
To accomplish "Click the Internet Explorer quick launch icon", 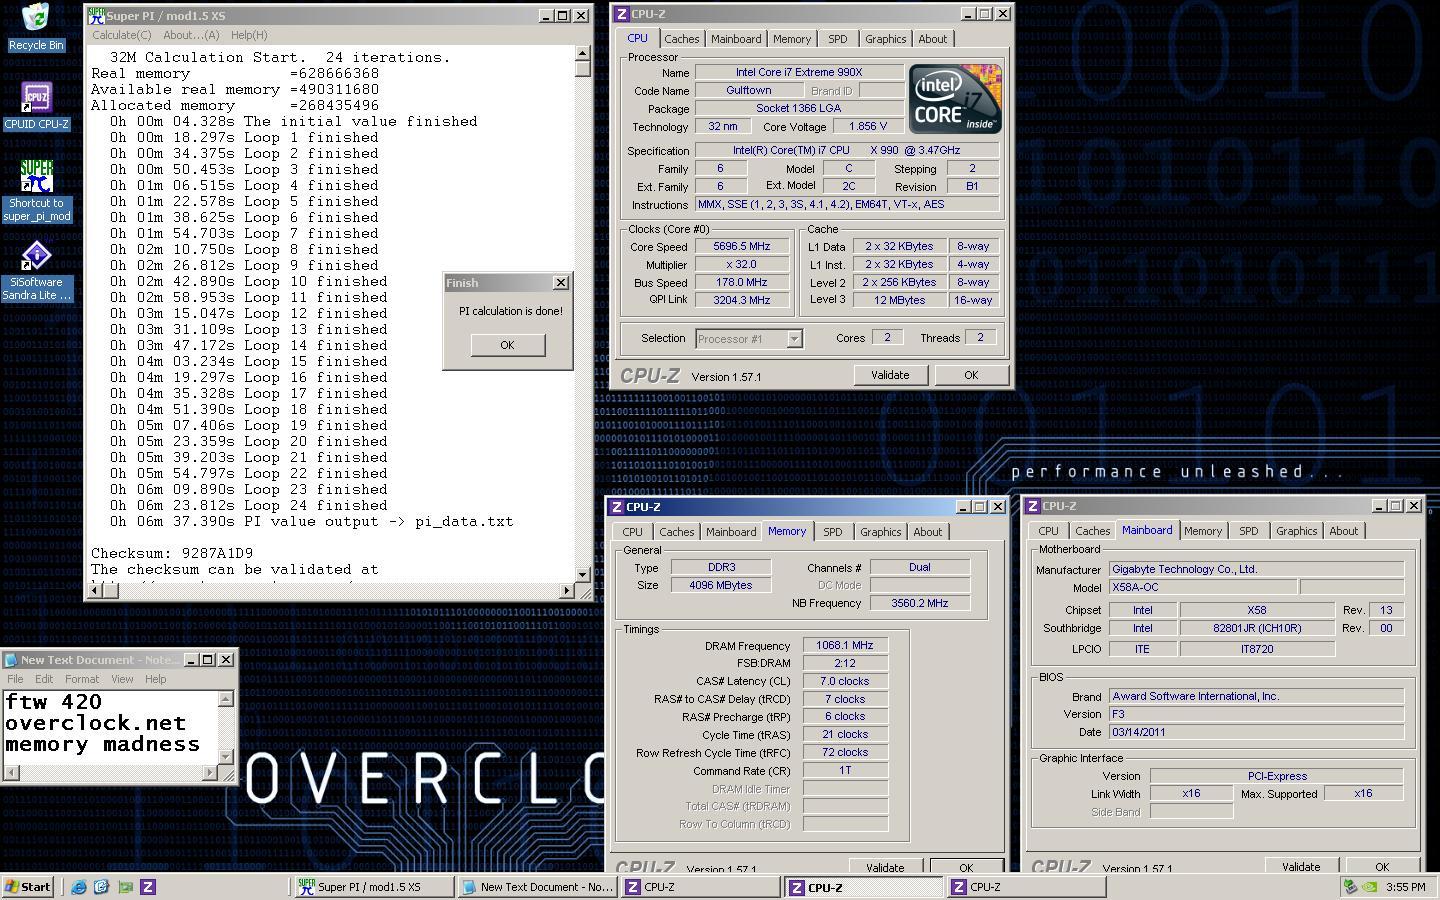I will [78, 887].
